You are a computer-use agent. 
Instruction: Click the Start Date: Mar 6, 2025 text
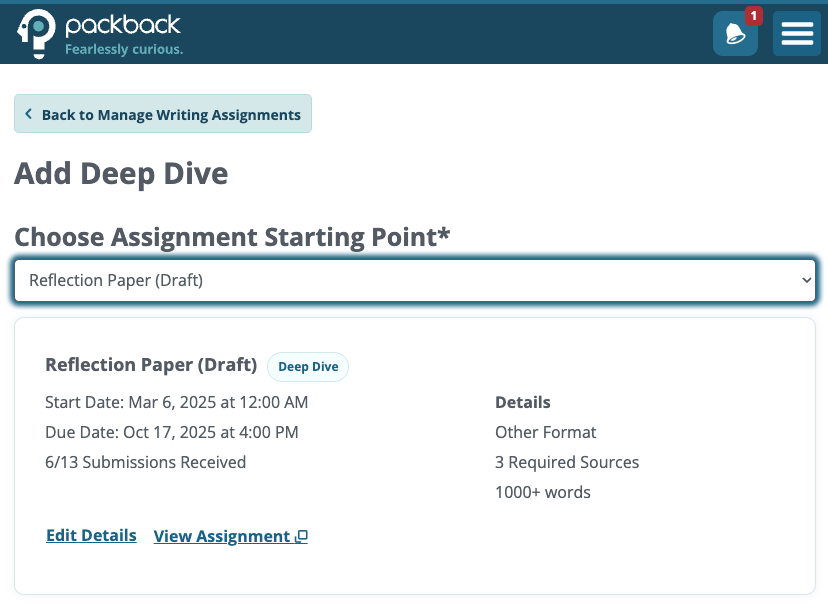176,402
